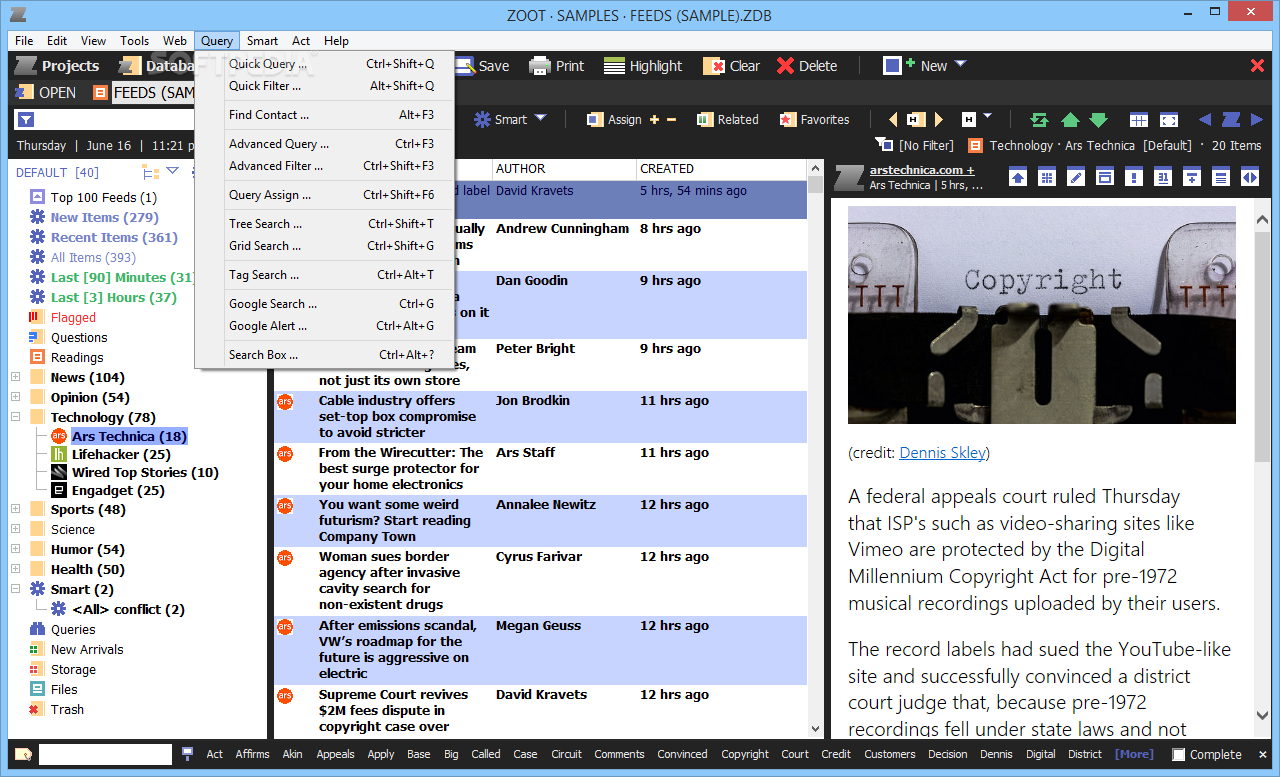Click the orange history back arrow
This screenshot has height=777, width=1280.
893,119
